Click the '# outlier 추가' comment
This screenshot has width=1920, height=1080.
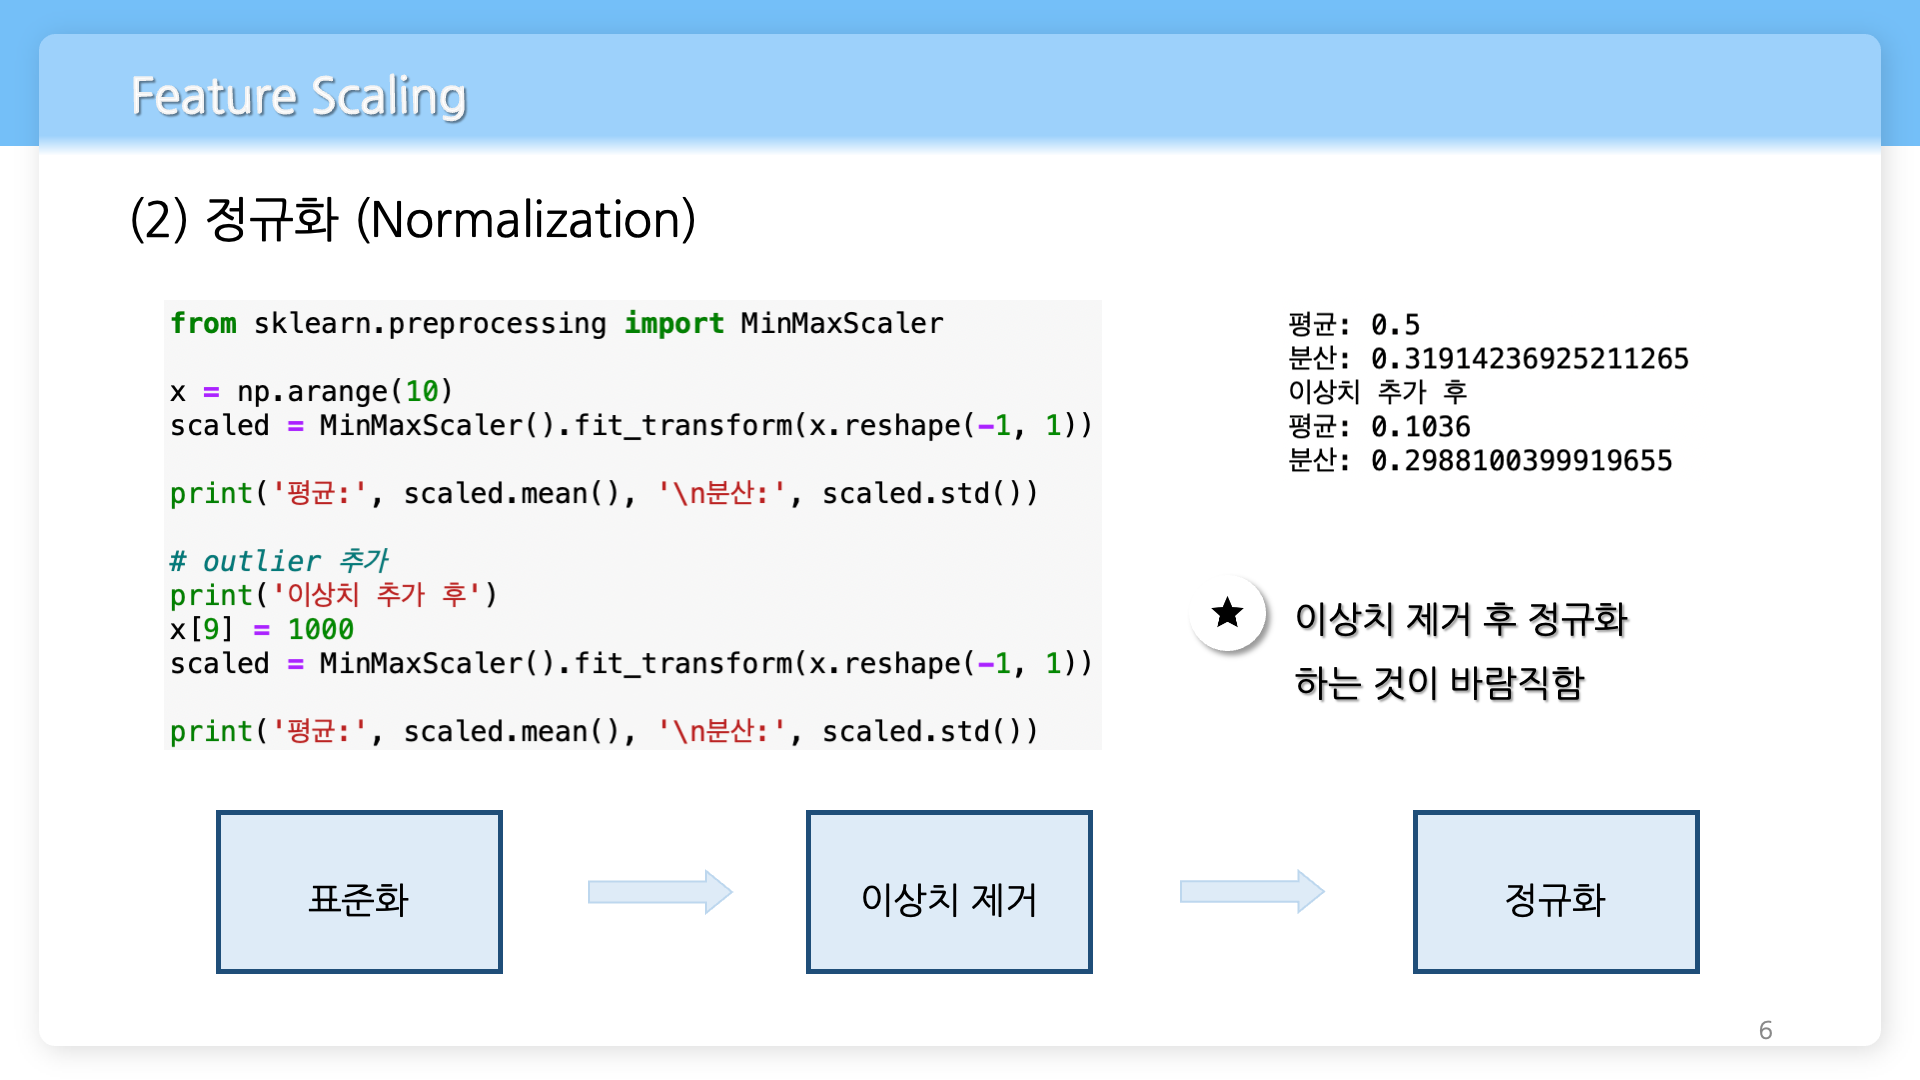[x=278, y=561]
